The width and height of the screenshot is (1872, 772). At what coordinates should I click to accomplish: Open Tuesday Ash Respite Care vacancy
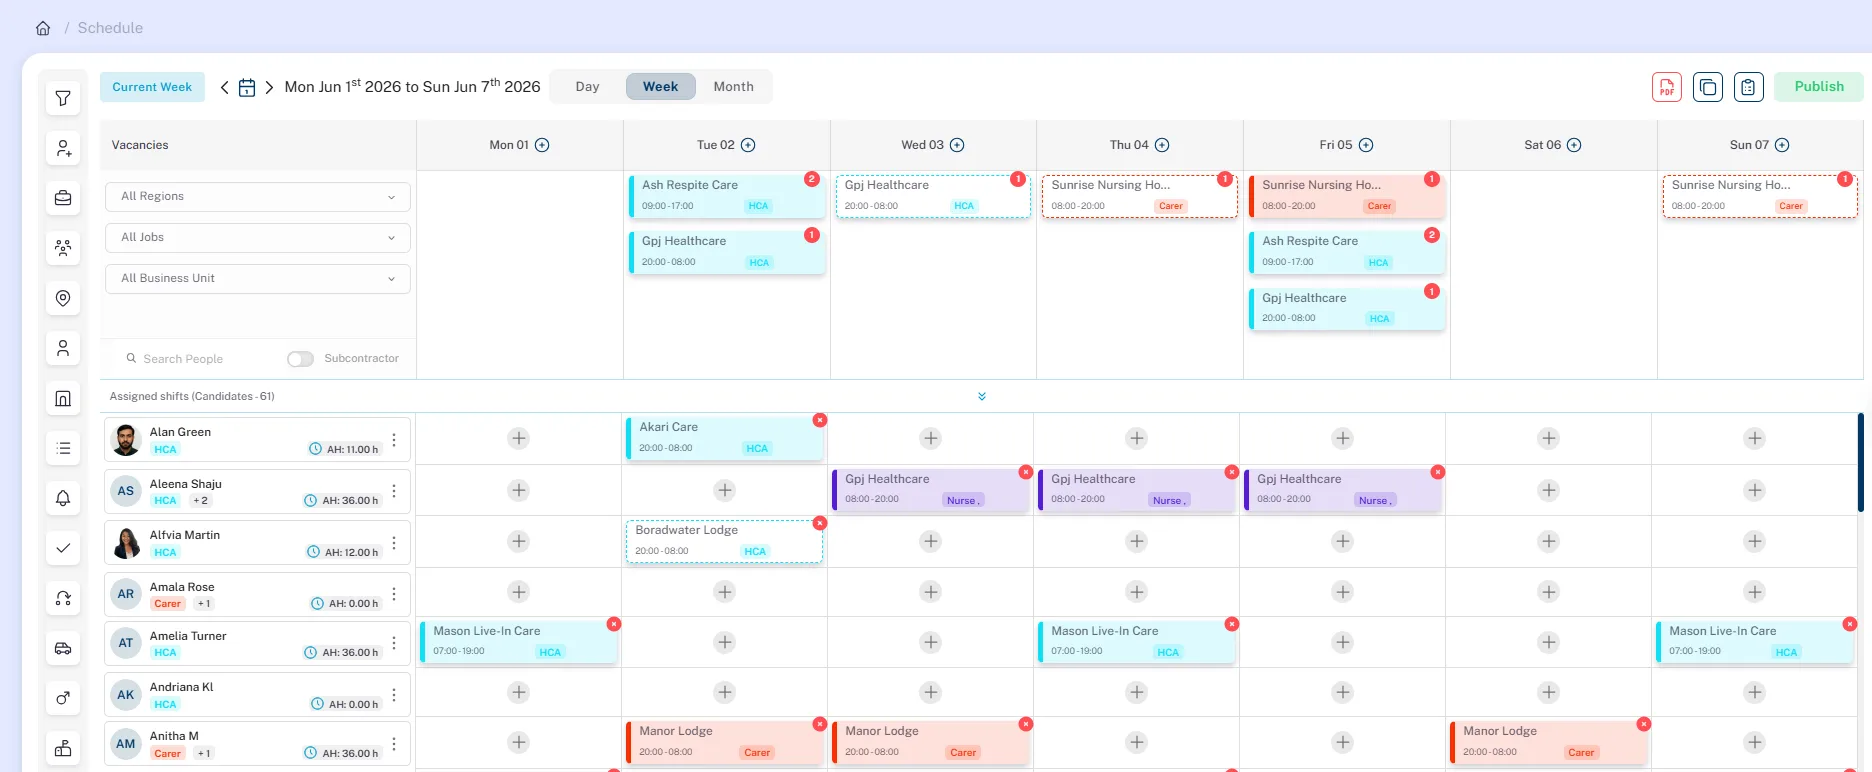tap(727, 195)
